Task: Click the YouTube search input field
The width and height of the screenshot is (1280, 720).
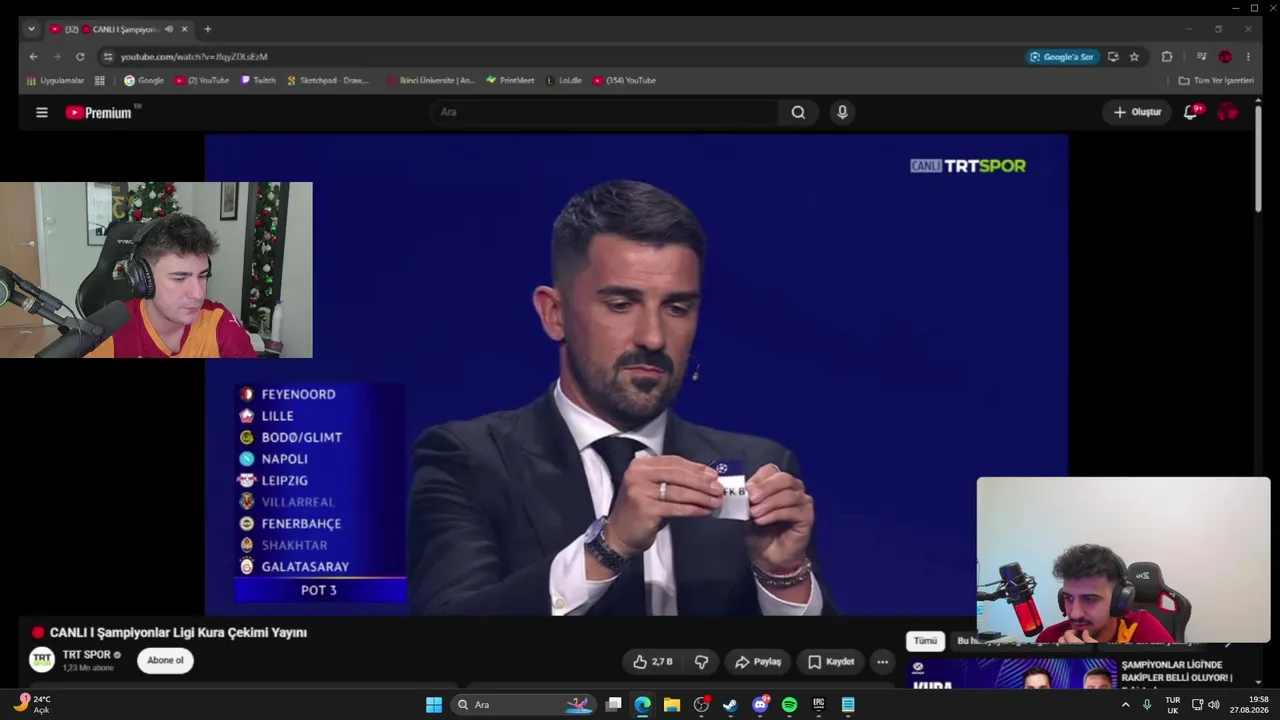Action: pyautogui.click(x=605, y=113)
